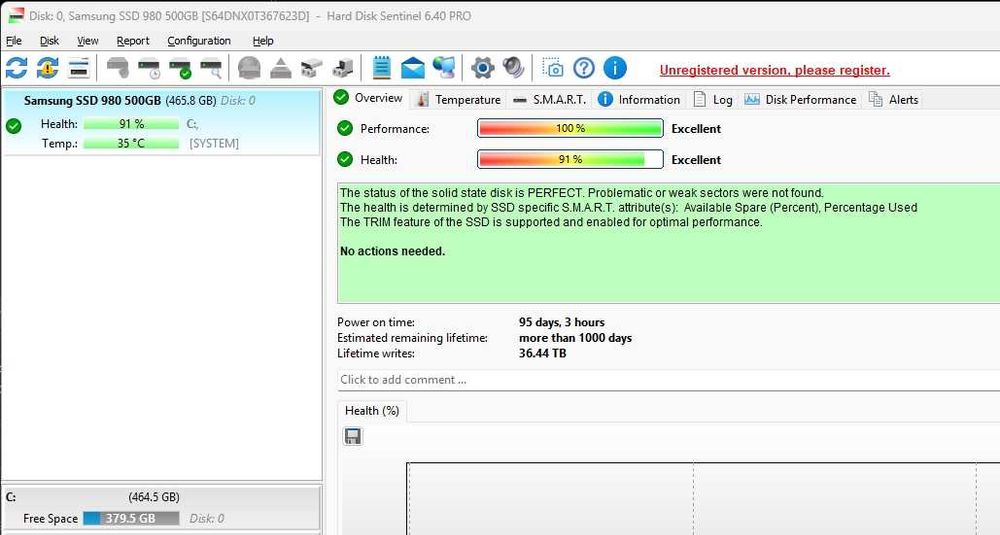Click the save floppy icon below Health (%)
Screen dimensions: 1000x535
[353, 436]
